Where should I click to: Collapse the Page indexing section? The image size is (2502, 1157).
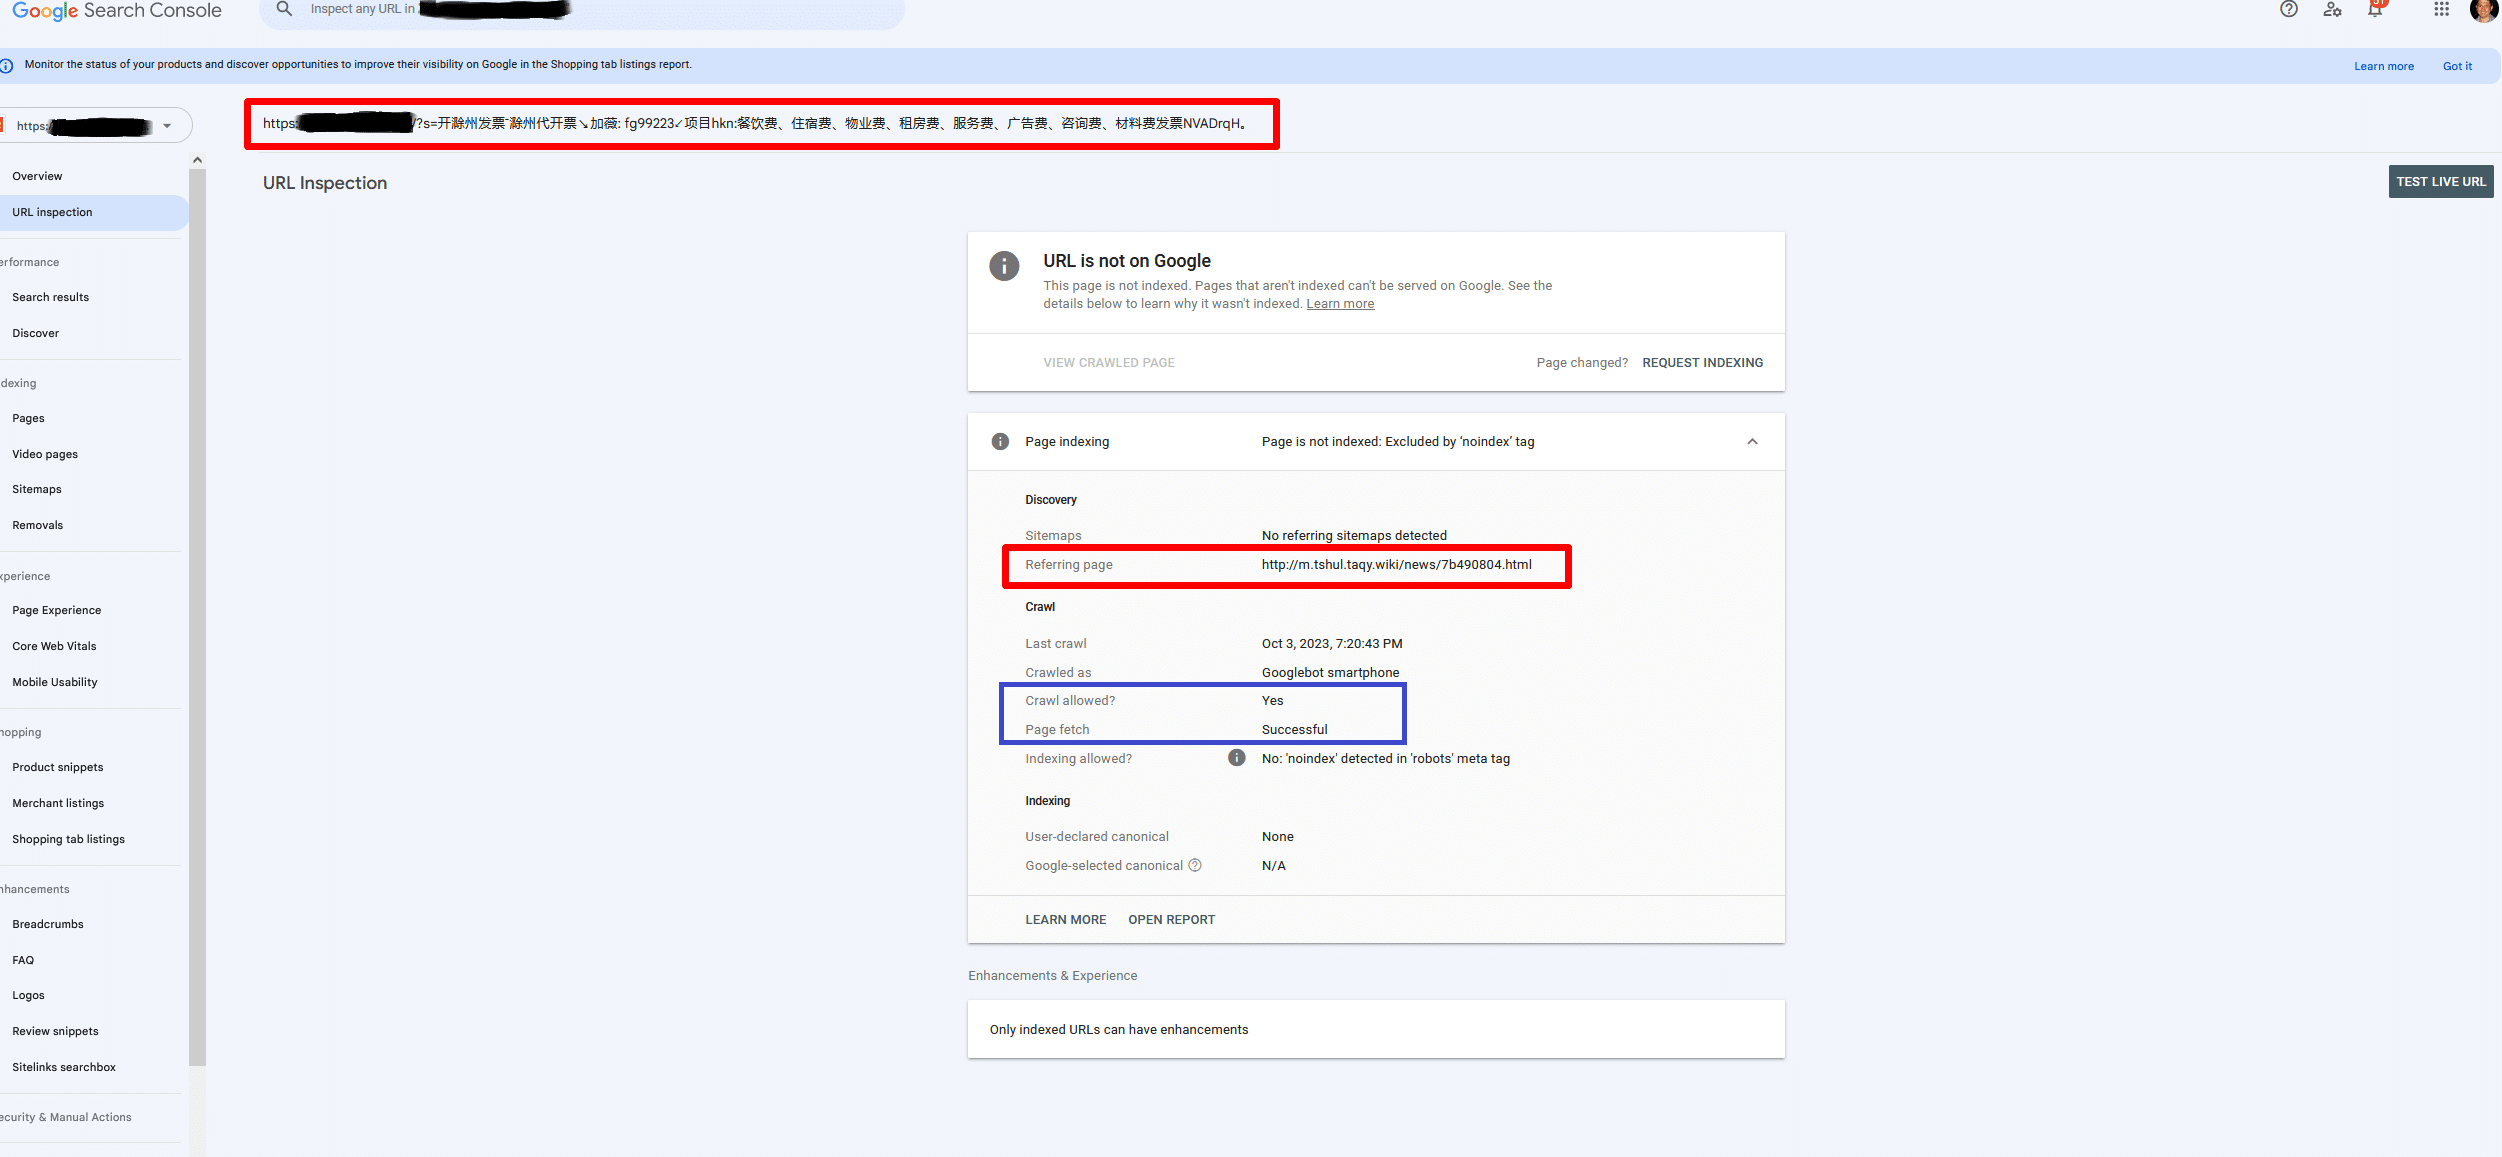(x=1752, y=442)
